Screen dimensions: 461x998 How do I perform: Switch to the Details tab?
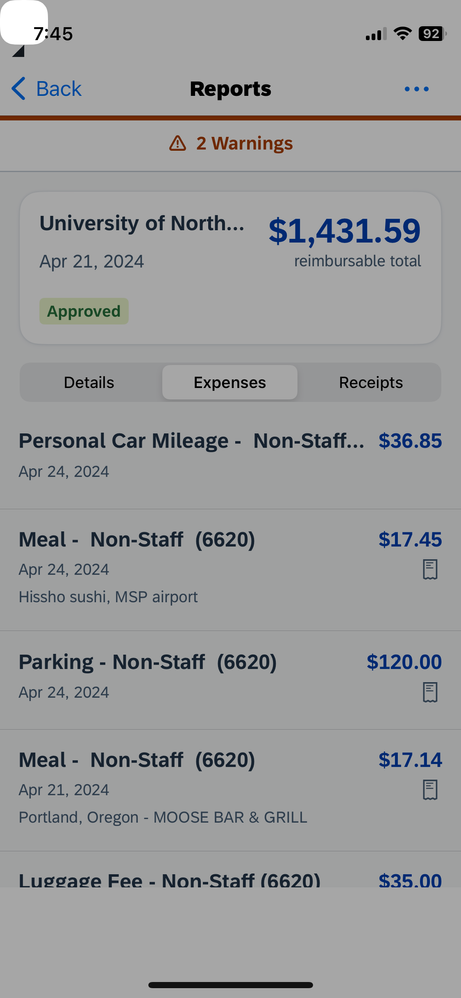click(x=89, y=383)
